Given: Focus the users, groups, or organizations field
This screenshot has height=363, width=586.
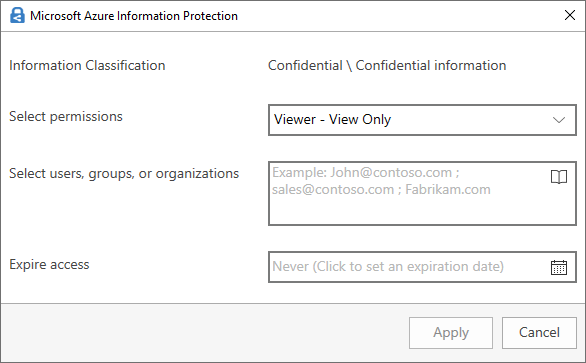Looking at the screenshot, I should 422,193.
